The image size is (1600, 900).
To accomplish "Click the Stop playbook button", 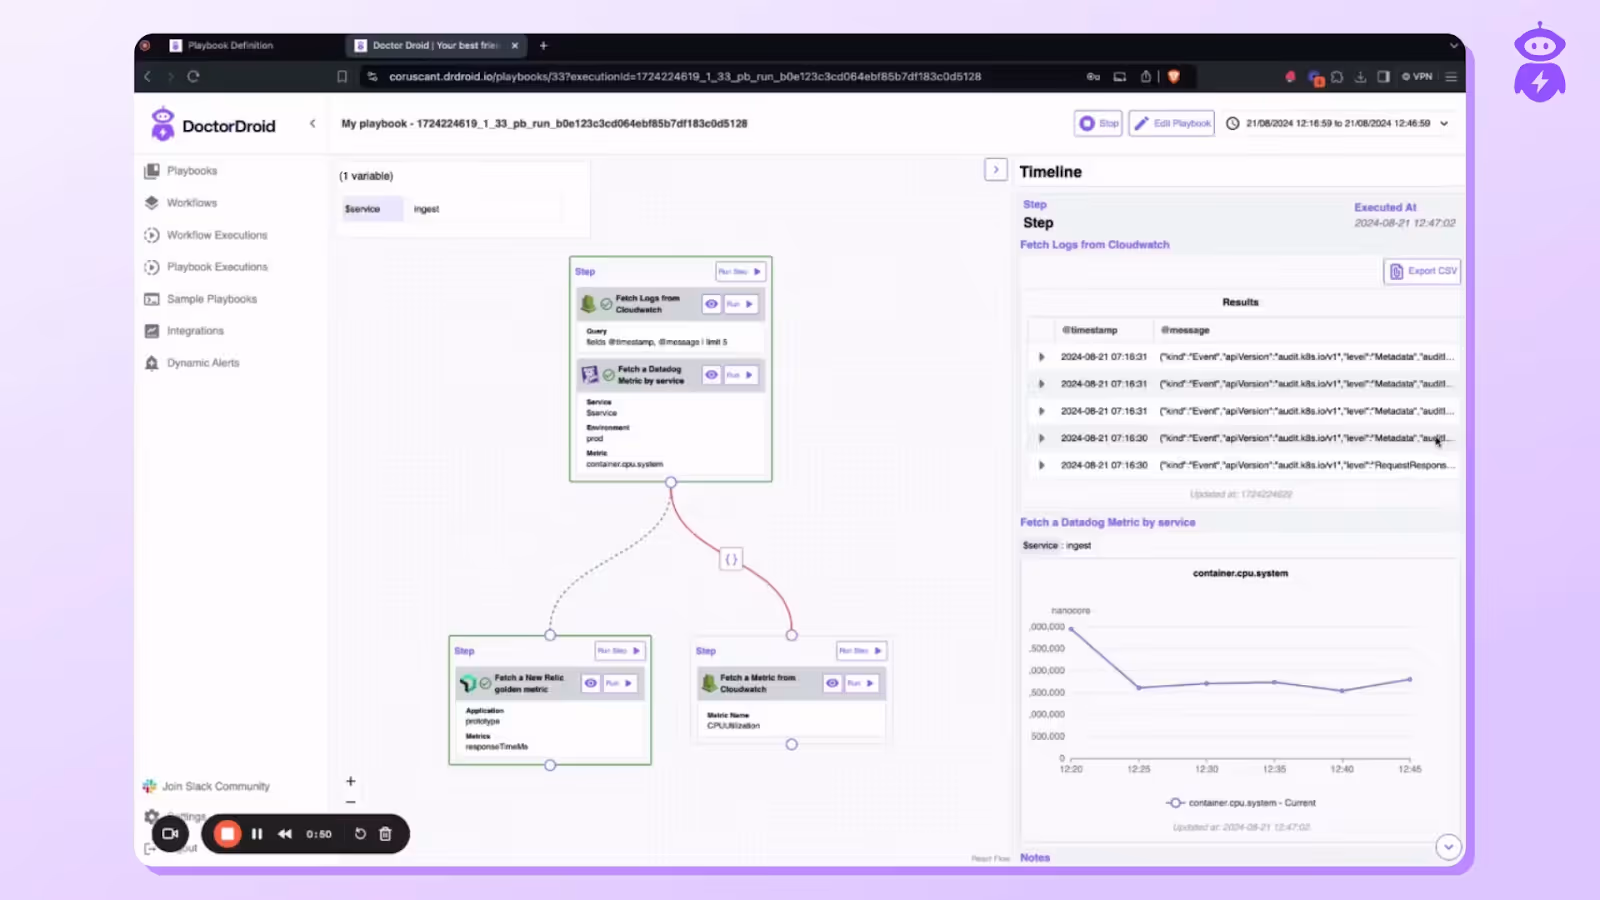I will point(1098,123).
